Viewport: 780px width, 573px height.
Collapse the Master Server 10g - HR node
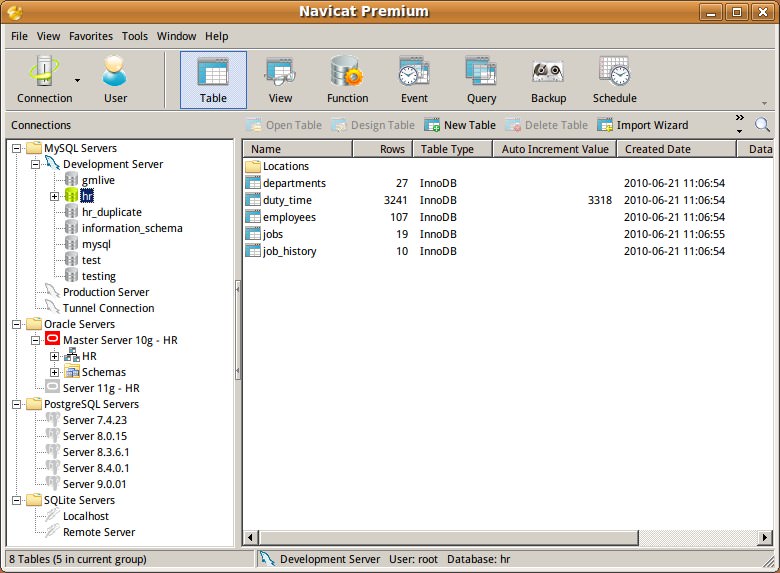[x=35, y=340]
